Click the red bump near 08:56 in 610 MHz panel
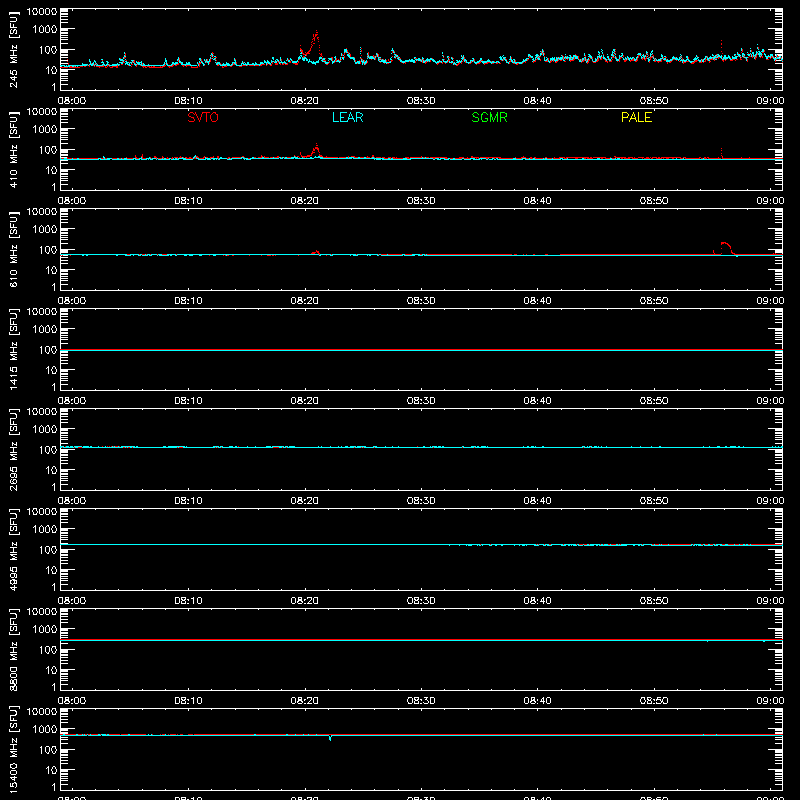This screenshot has width=800, height=800. click(725, 248)
